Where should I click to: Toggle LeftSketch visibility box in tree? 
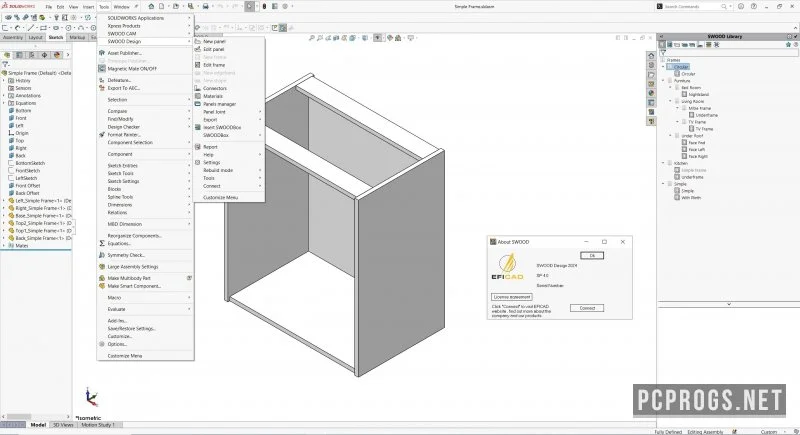[x=11, y=178]
